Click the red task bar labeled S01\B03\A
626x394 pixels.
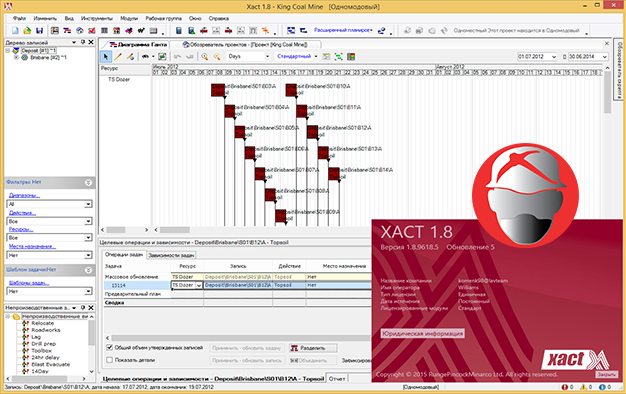218,90
